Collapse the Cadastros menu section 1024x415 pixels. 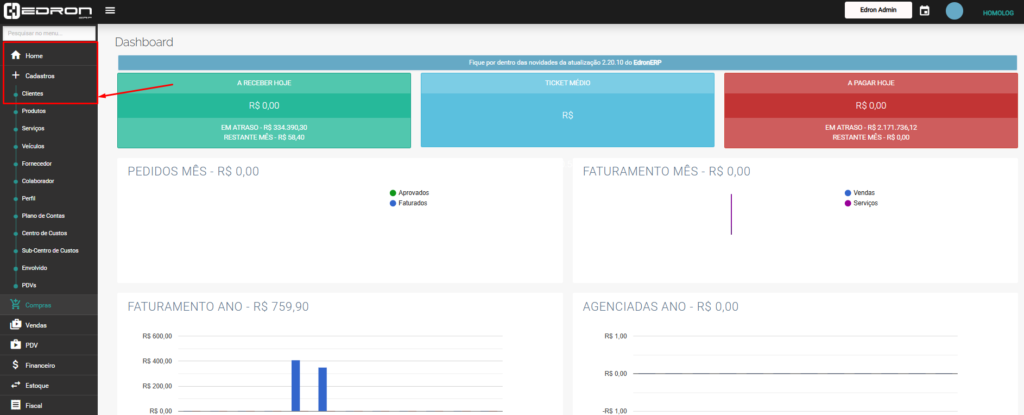tap(40, 76)
